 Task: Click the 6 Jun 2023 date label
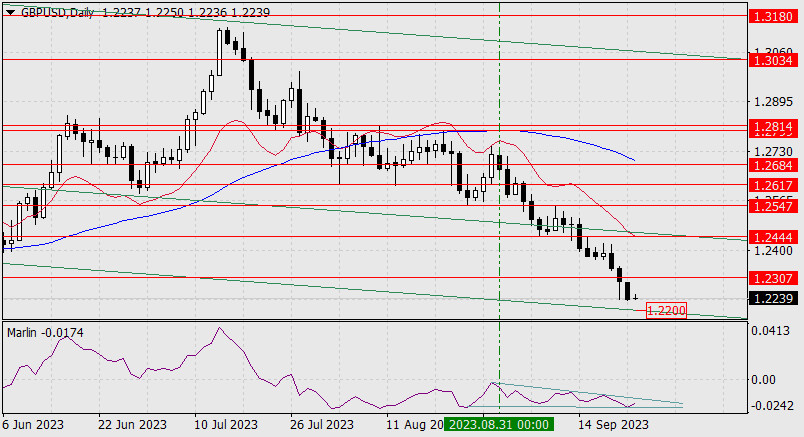coord(33,425)
